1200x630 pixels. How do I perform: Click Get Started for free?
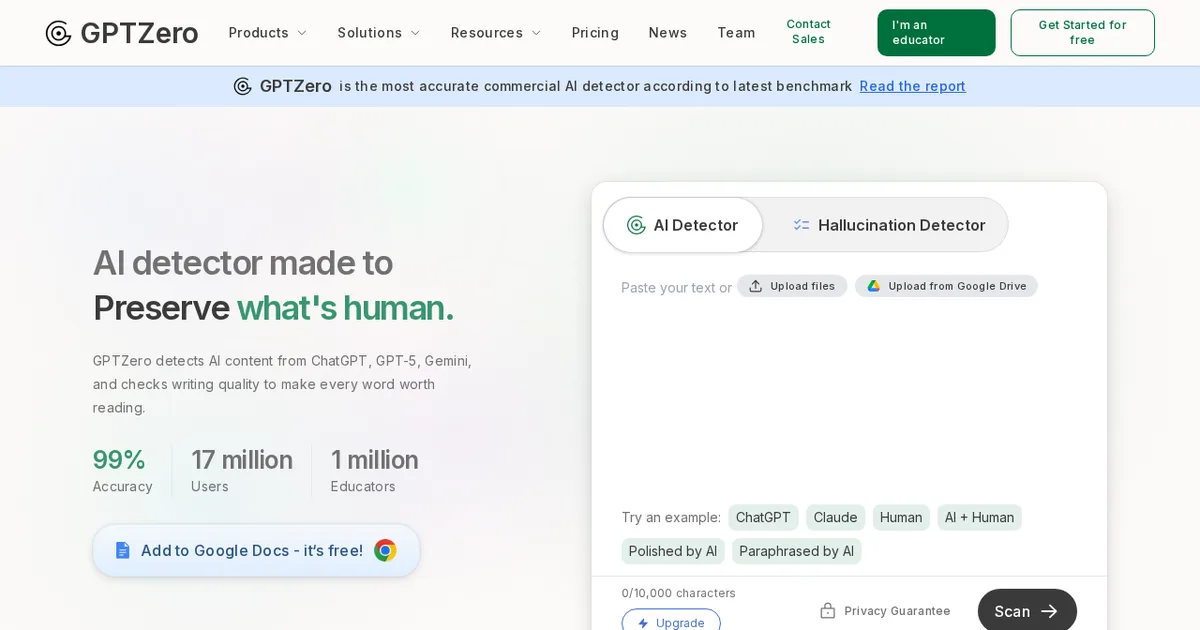[1082, 33]
